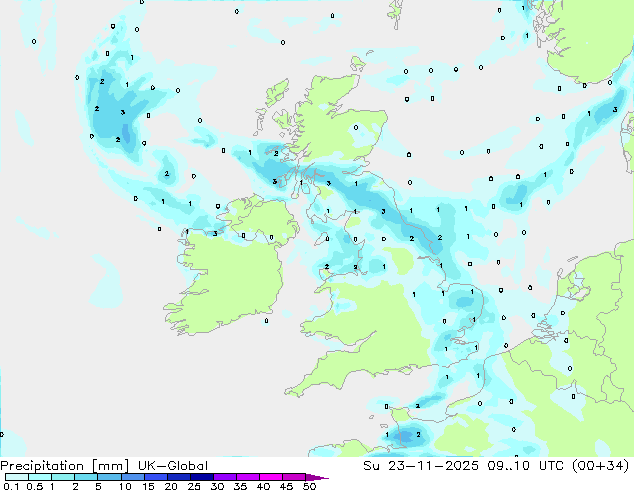
Task: Click the '25' legend scale label
Action: (194, 486)
